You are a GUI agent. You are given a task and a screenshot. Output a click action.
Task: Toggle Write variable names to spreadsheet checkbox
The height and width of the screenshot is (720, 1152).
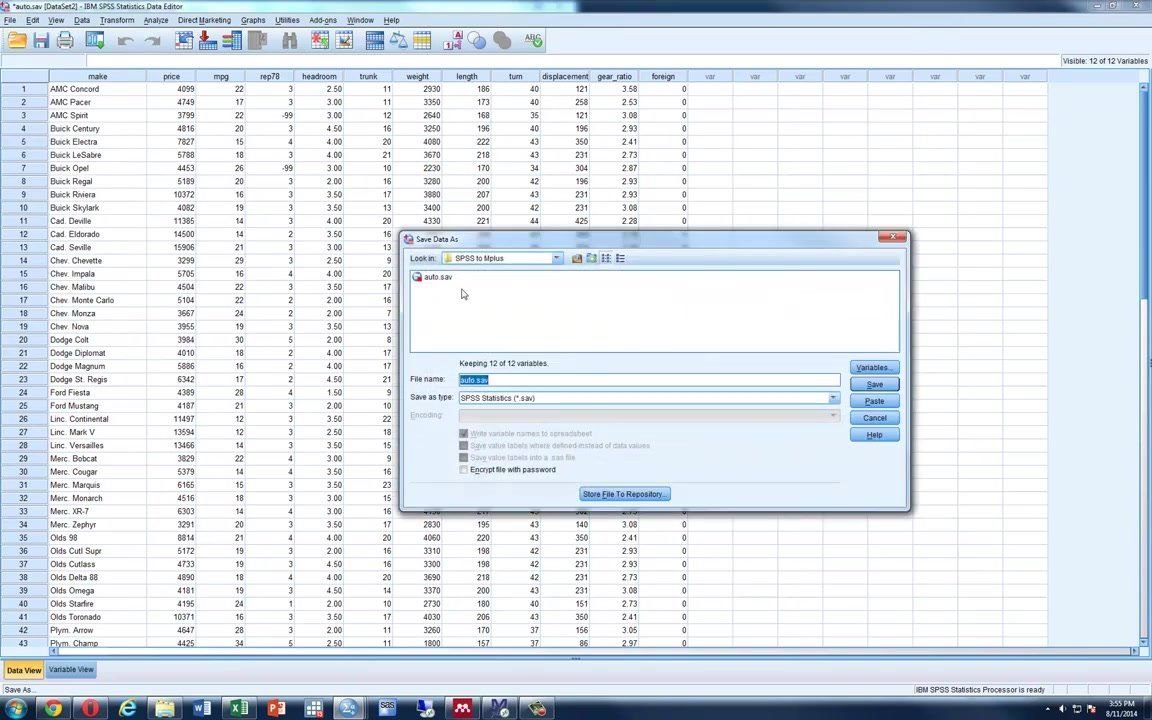point(464,433)
